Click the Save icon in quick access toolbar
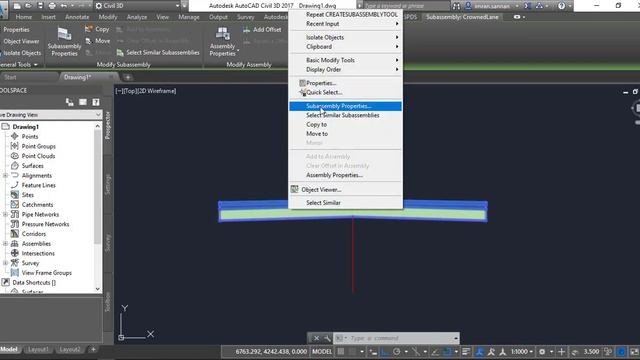640x360 pixels. 40,6
